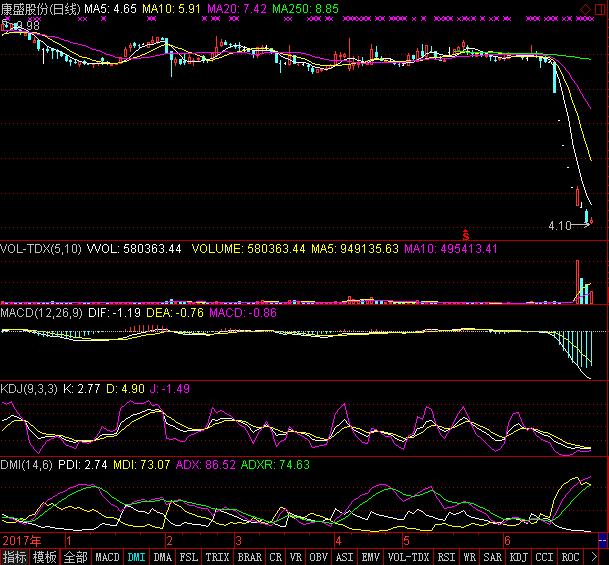This screenshot has height=565, width=609.
Task: Select the CCI indicator tab
Action: (544, 557)
